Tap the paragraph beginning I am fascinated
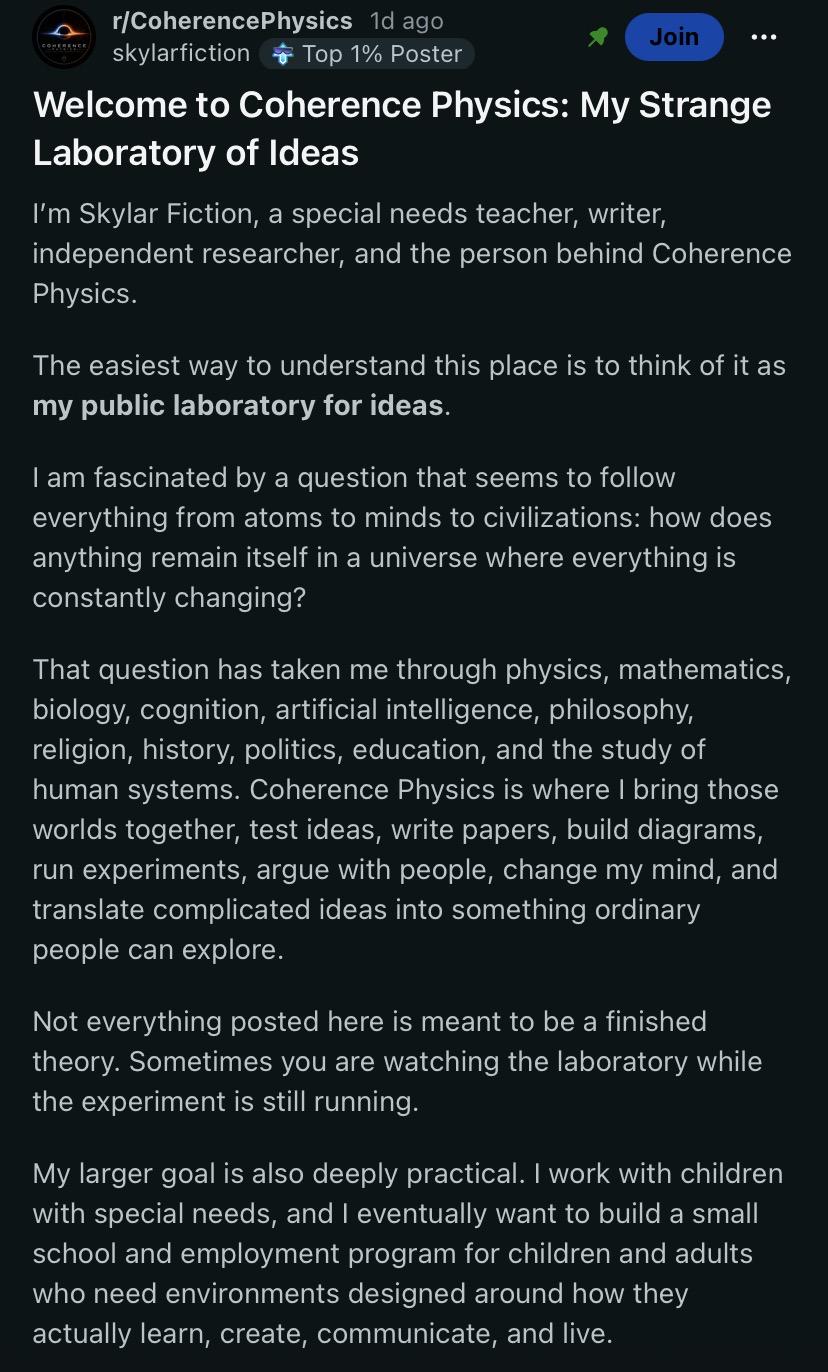The width and height of the screenshot is (828, 1372). coord(402,537)
